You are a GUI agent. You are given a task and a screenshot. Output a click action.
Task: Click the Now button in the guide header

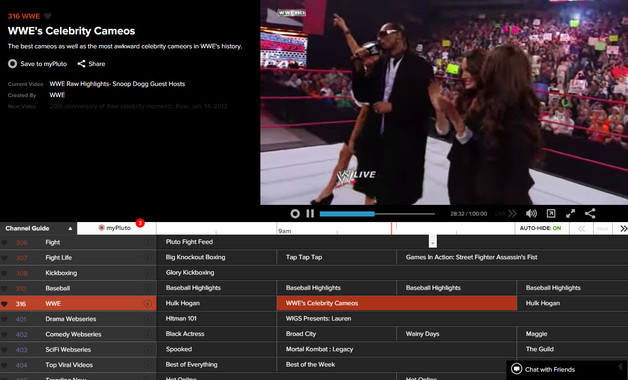[x=603, y=228]
